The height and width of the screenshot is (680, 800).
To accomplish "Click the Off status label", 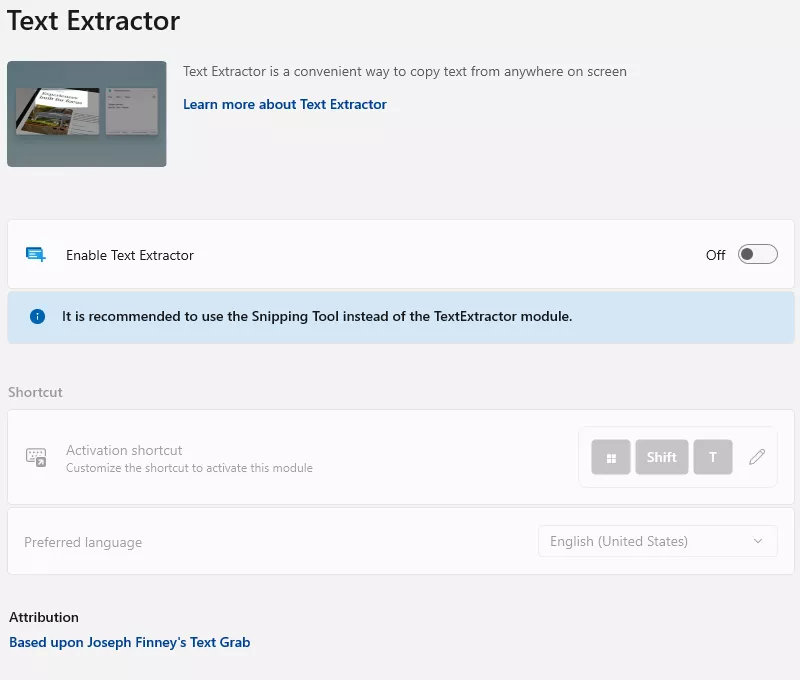I will click(715, 255).
